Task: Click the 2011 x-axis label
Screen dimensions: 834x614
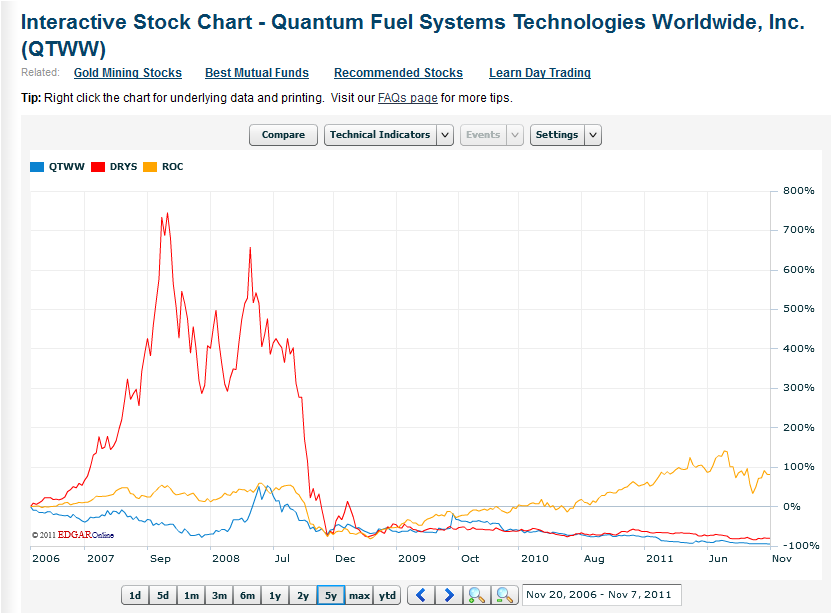Action: [660, 559]
